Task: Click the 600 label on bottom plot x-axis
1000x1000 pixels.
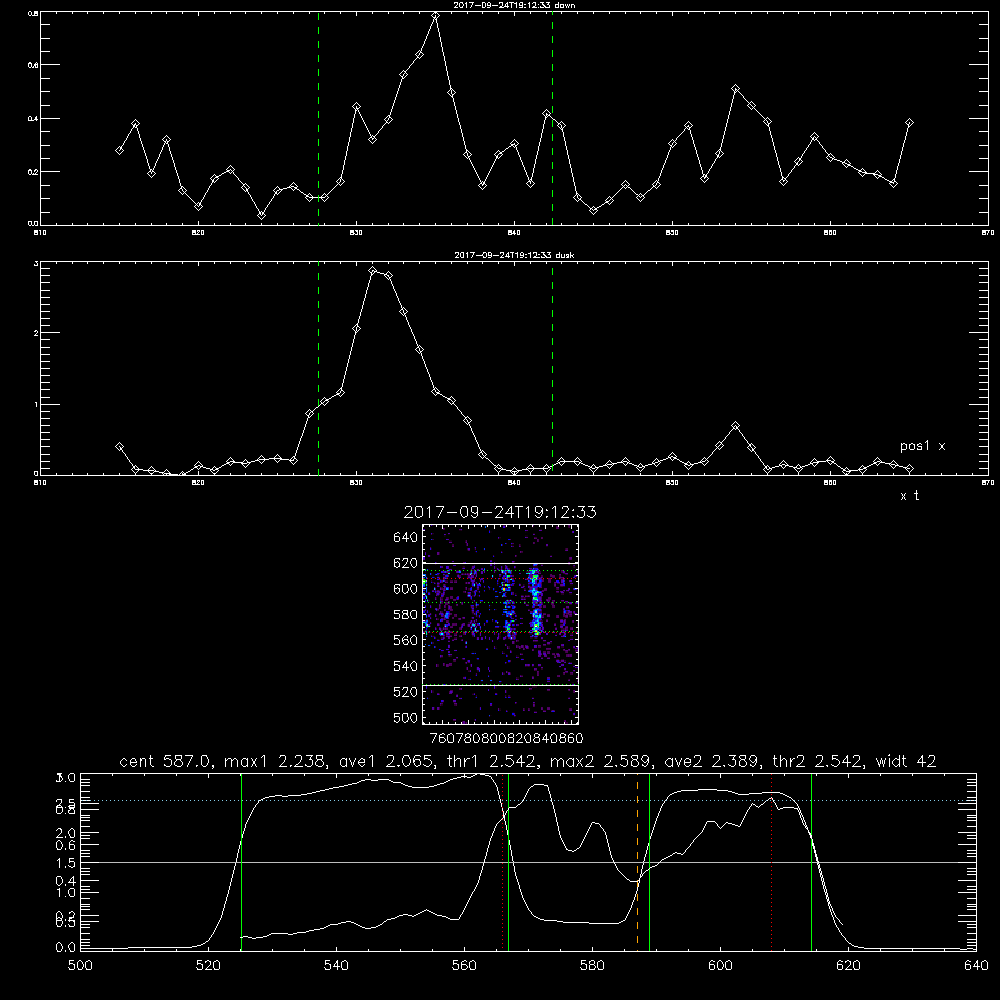Action: pyautogui.click(x=721, y=966)
